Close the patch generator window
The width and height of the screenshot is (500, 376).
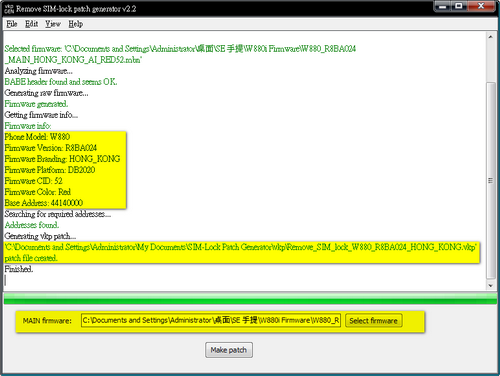coord(481,6)
